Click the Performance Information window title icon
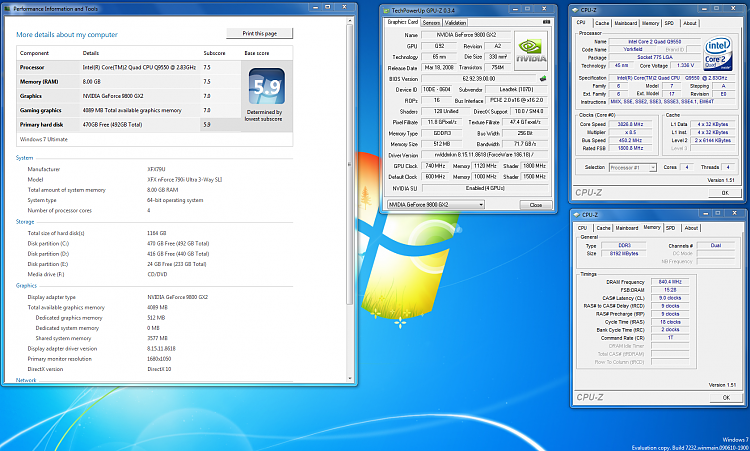 tap(8, 9)
